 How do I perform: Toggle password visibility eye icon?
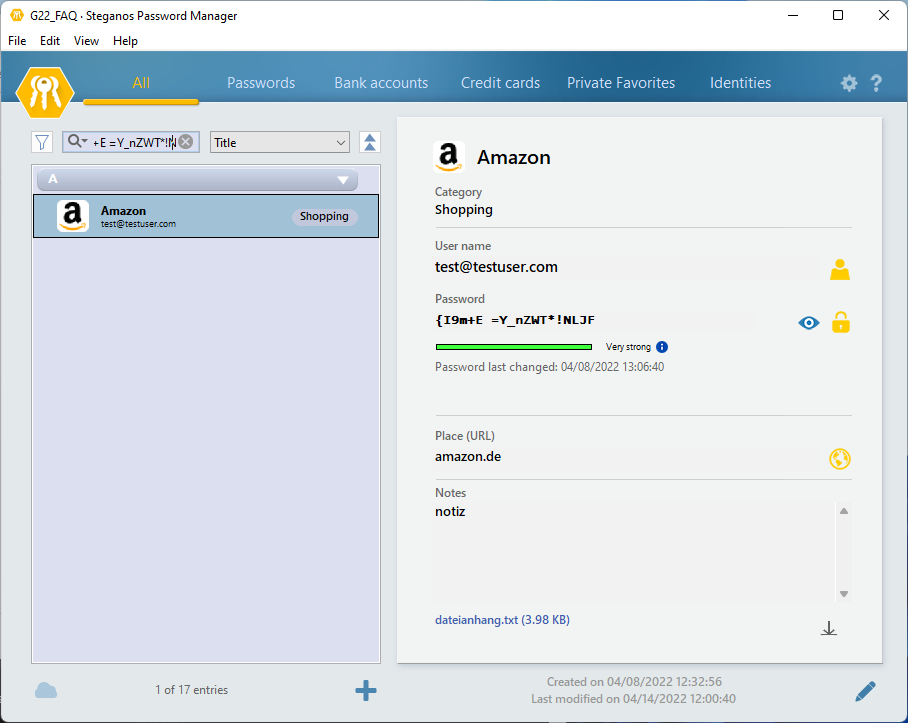coord(809,323)
